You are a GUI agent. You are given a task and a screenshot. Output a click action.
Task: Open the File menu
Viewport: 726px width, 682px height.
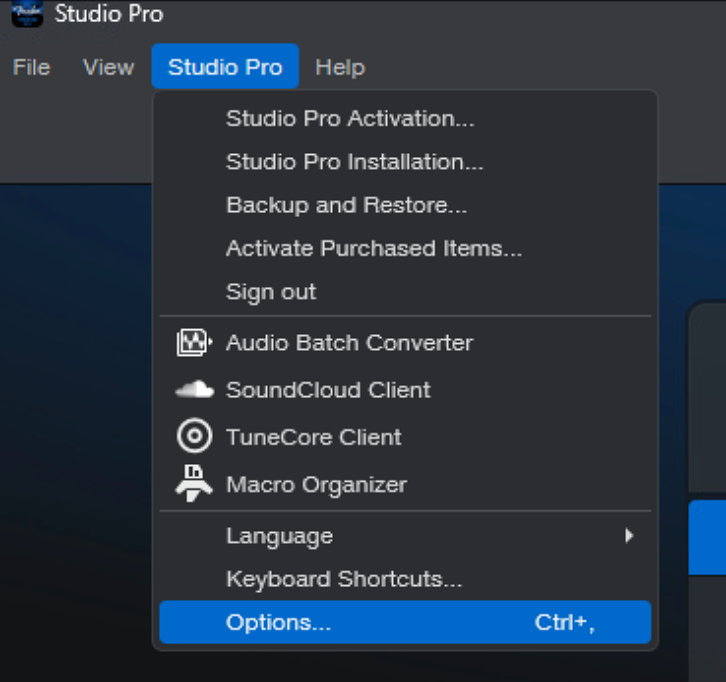click(x=31, y=67)
